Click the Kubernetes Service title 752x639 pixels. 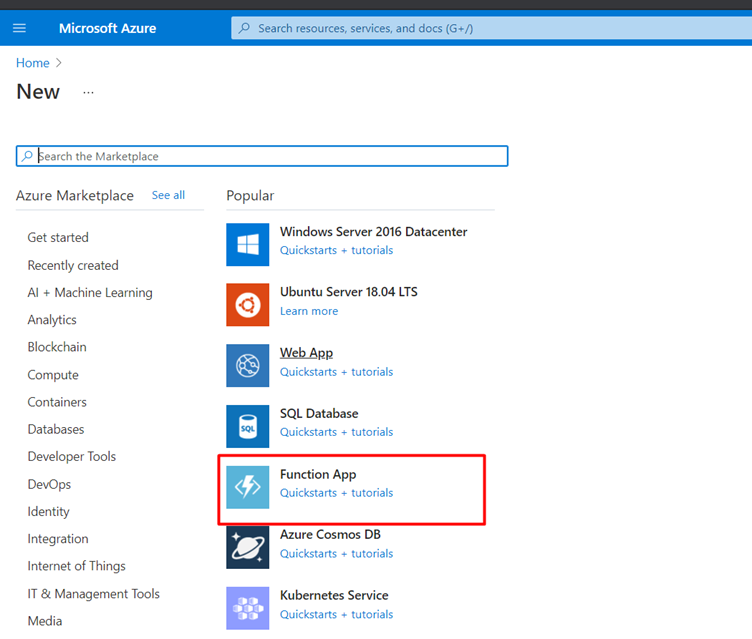[x=334, y=595]
